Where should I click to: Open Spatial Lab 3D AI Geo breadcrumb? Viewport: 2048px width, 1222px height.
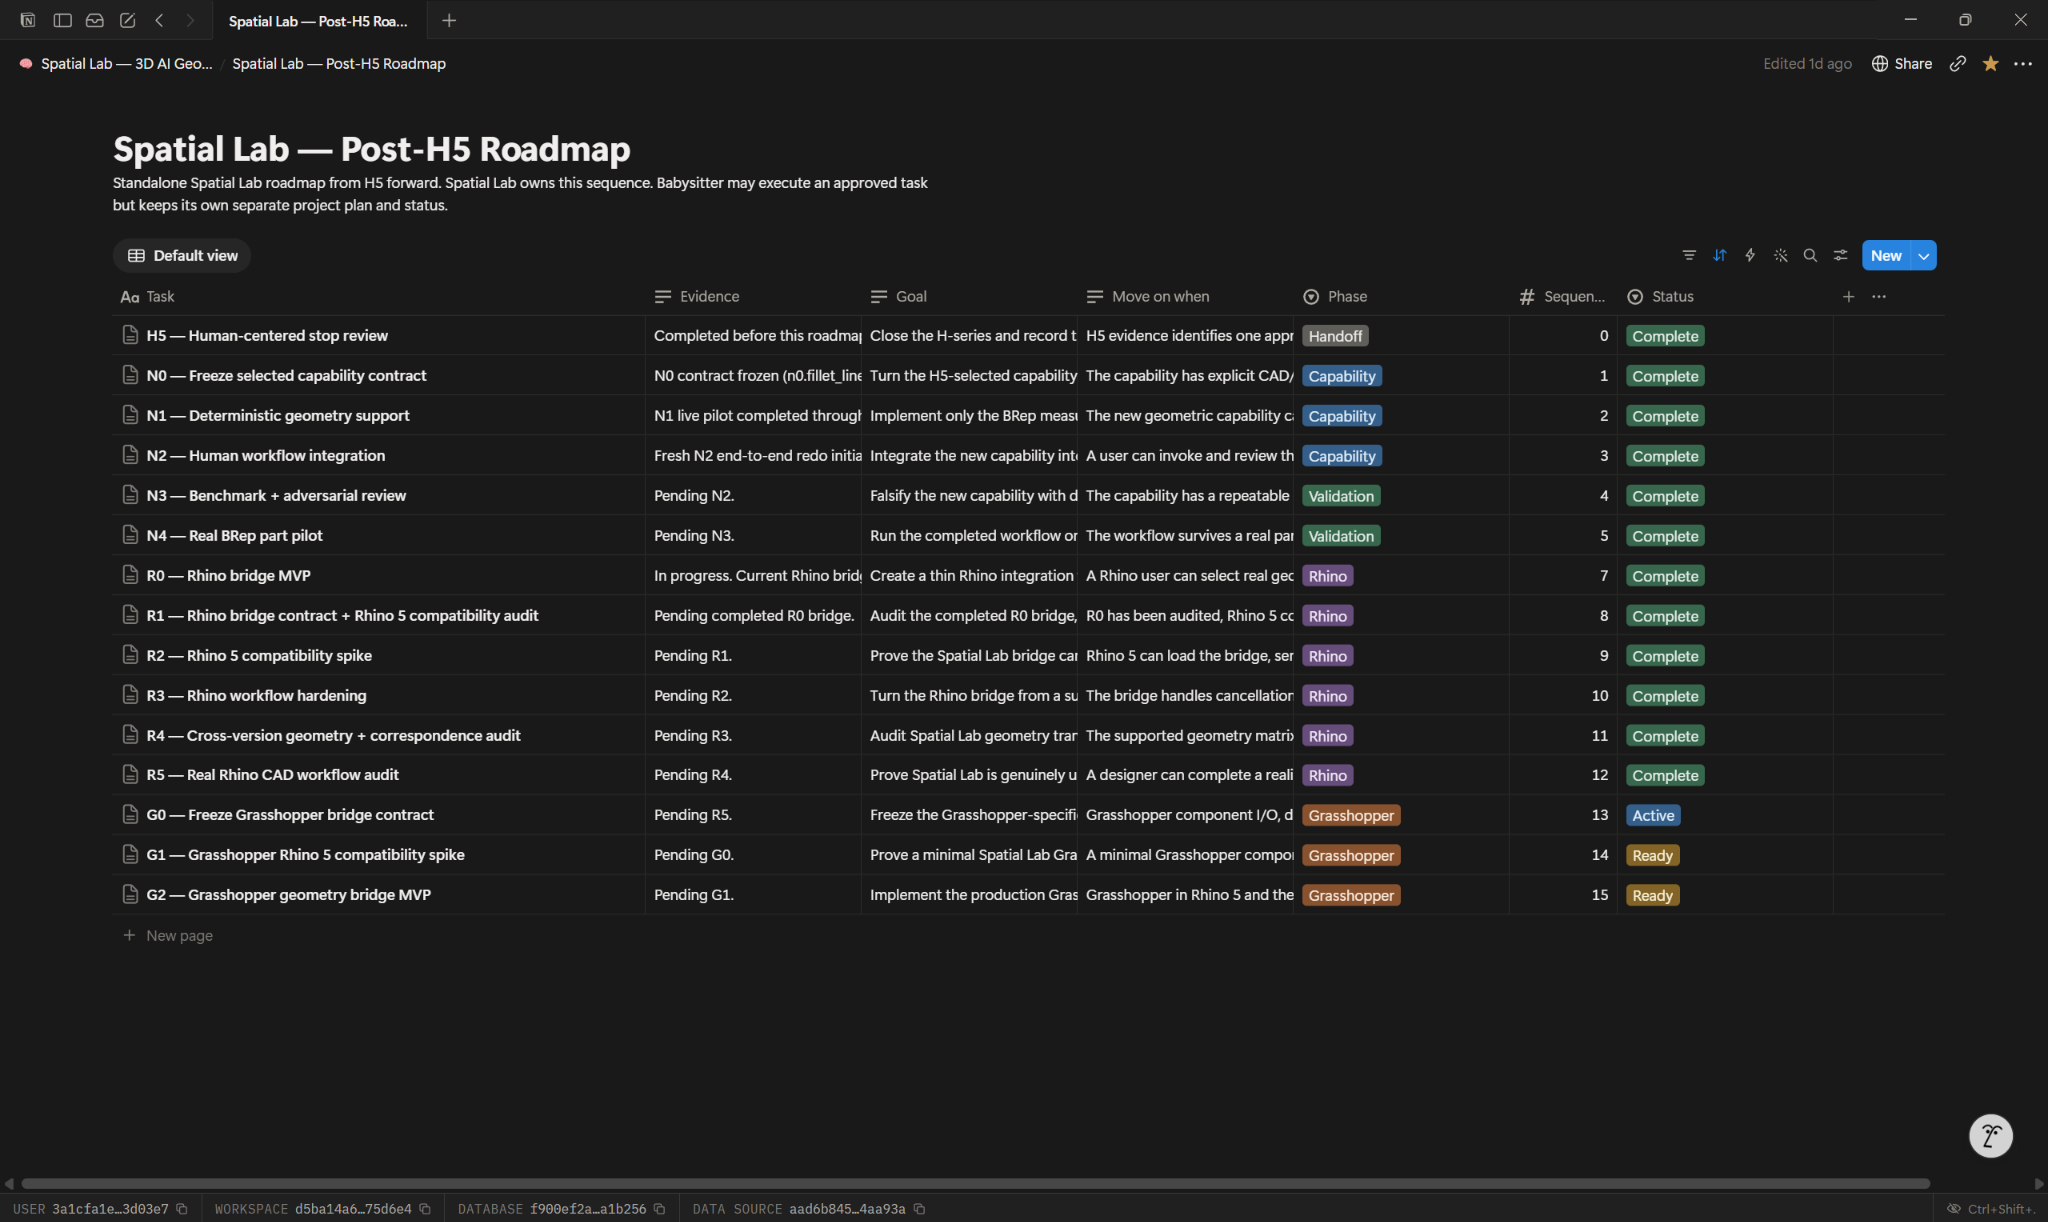pyautogui.click(x=116, y=63)
